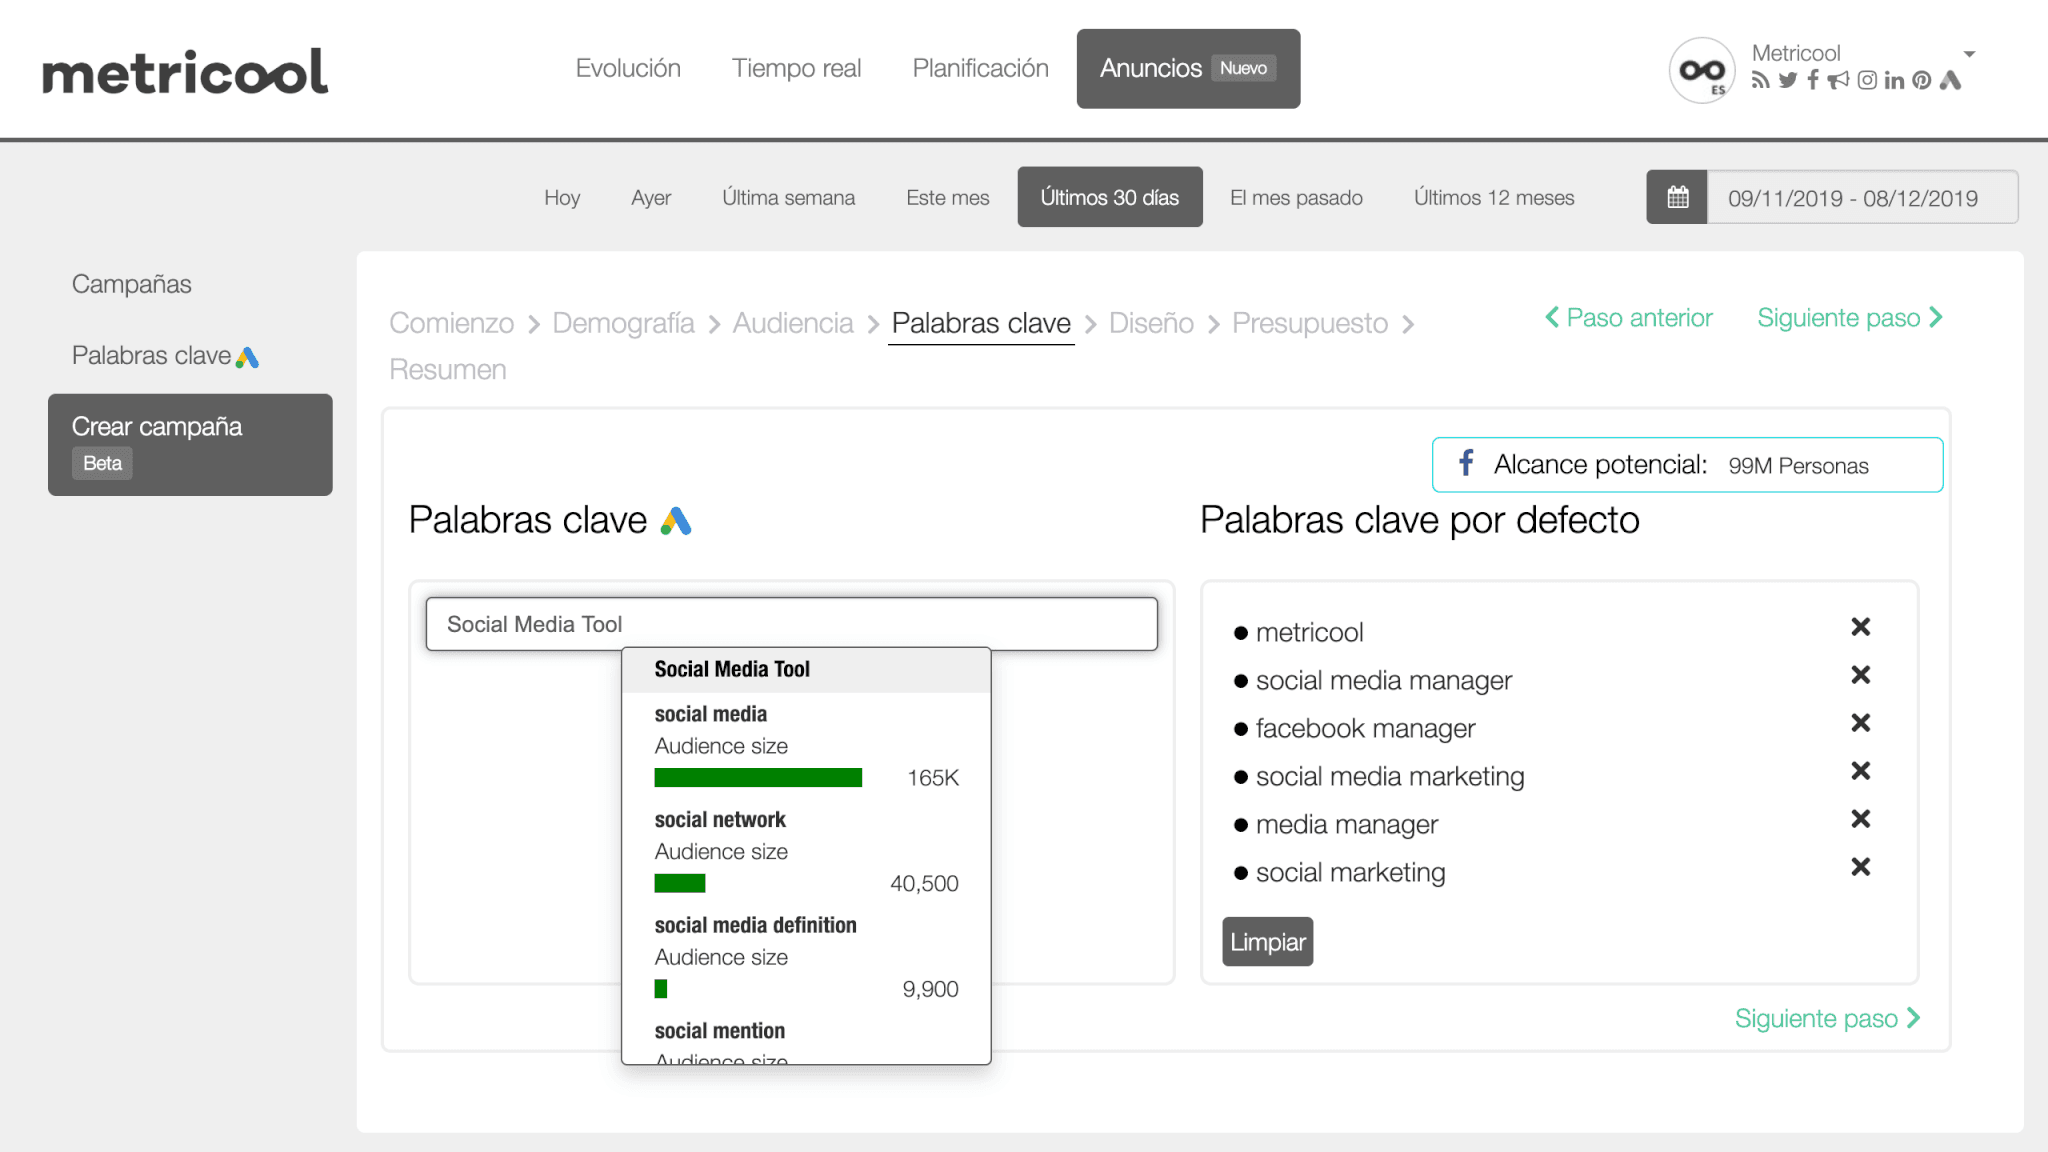Image resolution: width=2048 pixels, height=1152 pixels.
Task: Choose the 'social media definition' suggestion
Action: click(x=806, y=957)
